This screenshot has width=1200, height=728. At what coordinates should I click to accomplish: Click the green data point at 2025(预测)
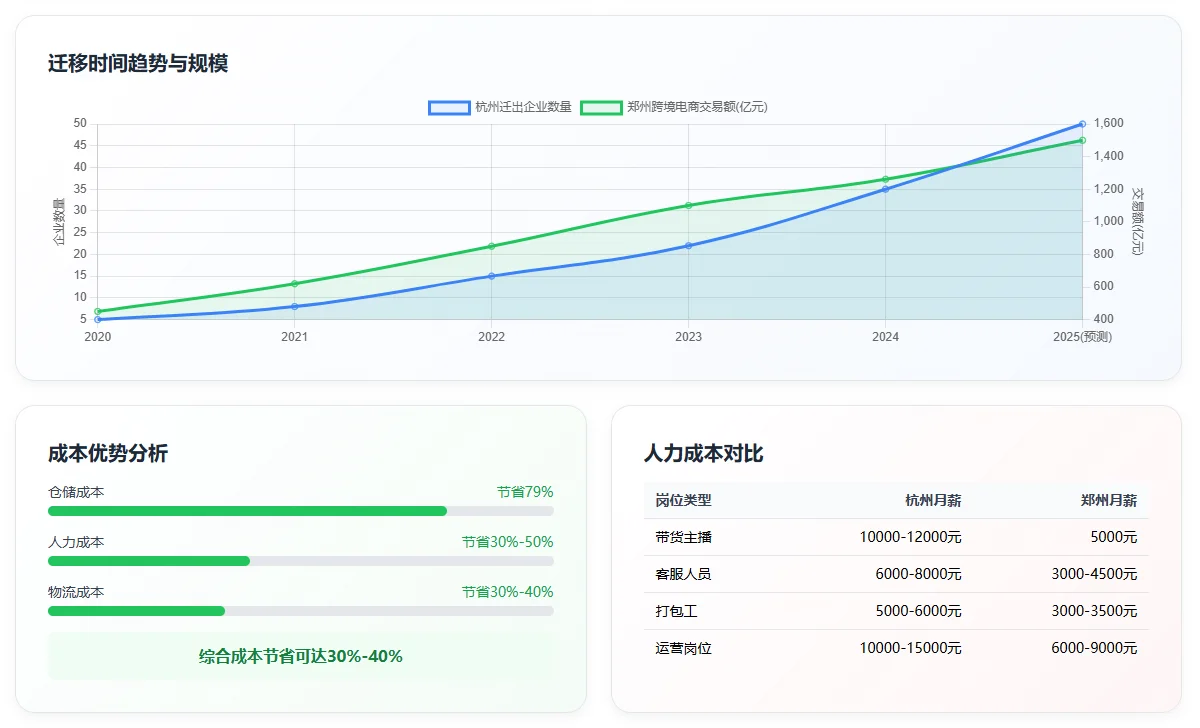point(1082,140)
